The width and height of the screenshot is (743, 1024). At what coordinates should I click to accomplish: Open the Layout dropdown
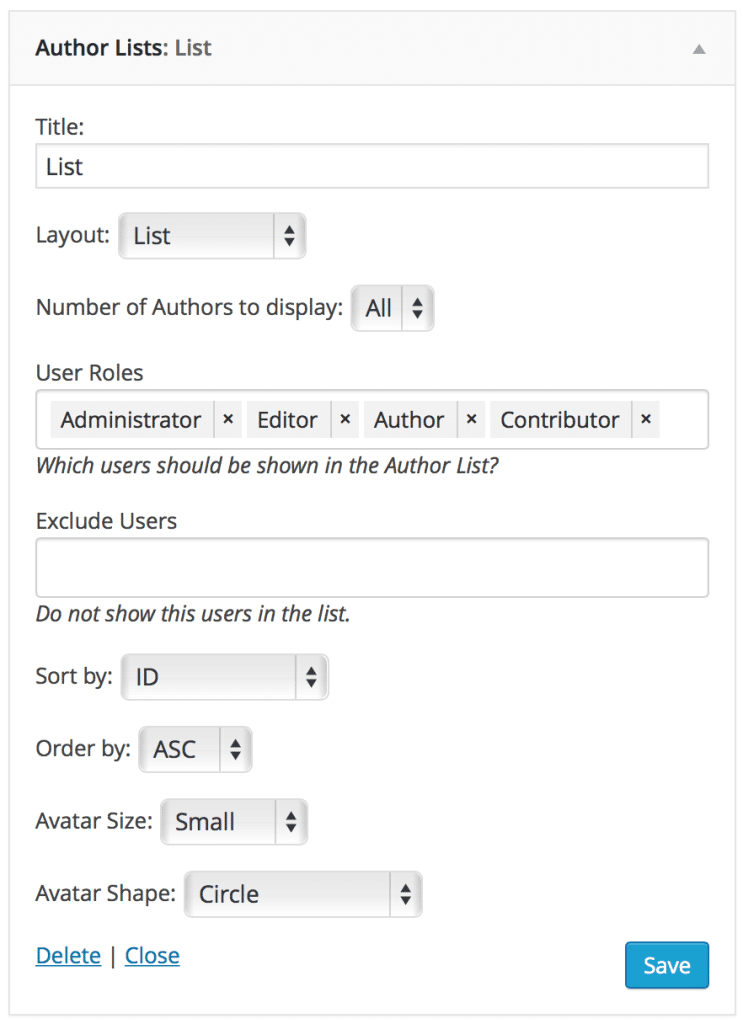coord(210,236)
